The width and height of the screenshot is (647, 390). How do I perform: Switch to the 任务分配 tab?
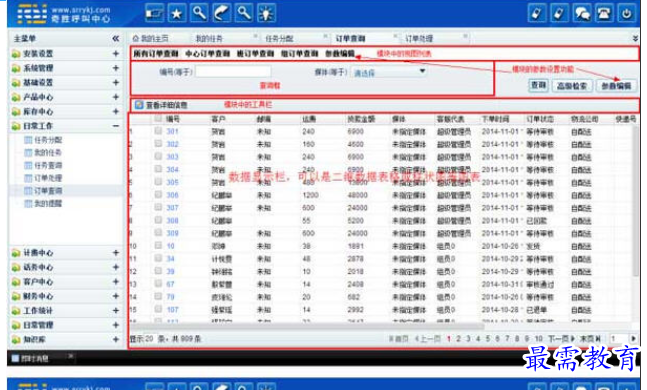[x=279, y=38]
